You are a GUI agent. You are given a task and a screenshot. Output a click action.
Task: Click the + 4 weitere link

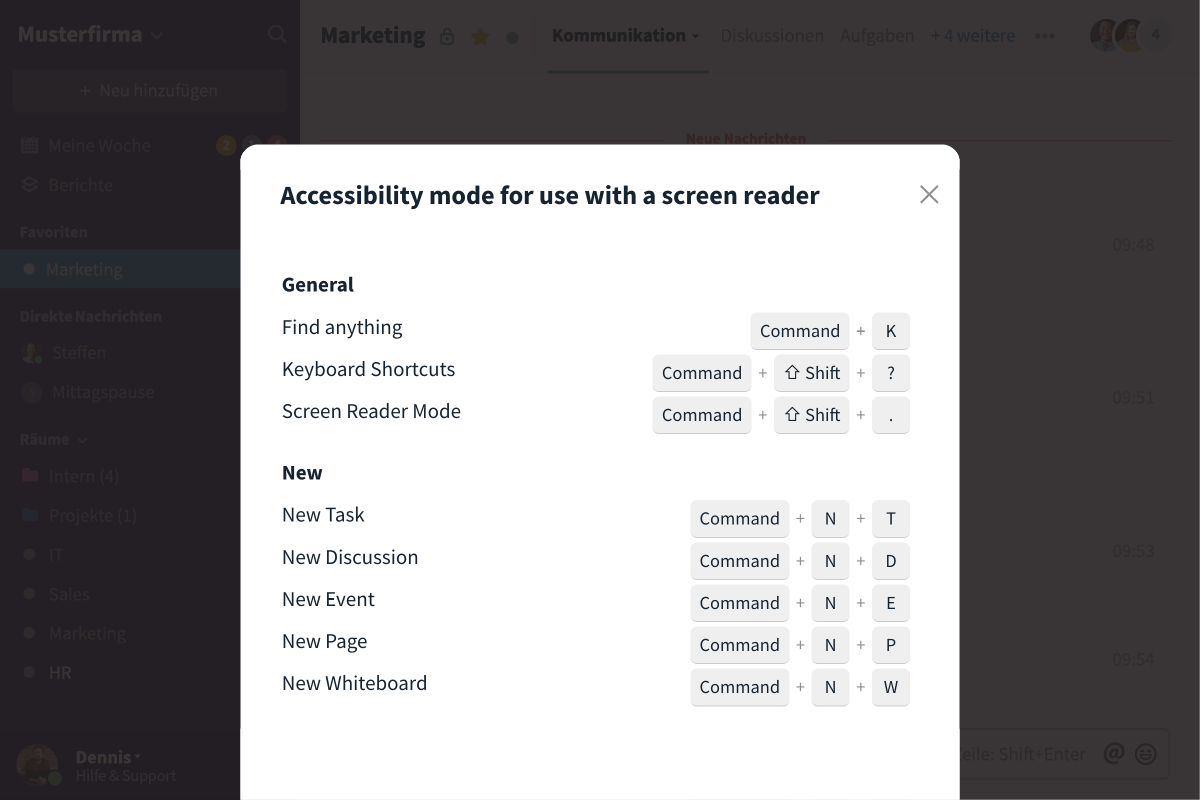972,36
